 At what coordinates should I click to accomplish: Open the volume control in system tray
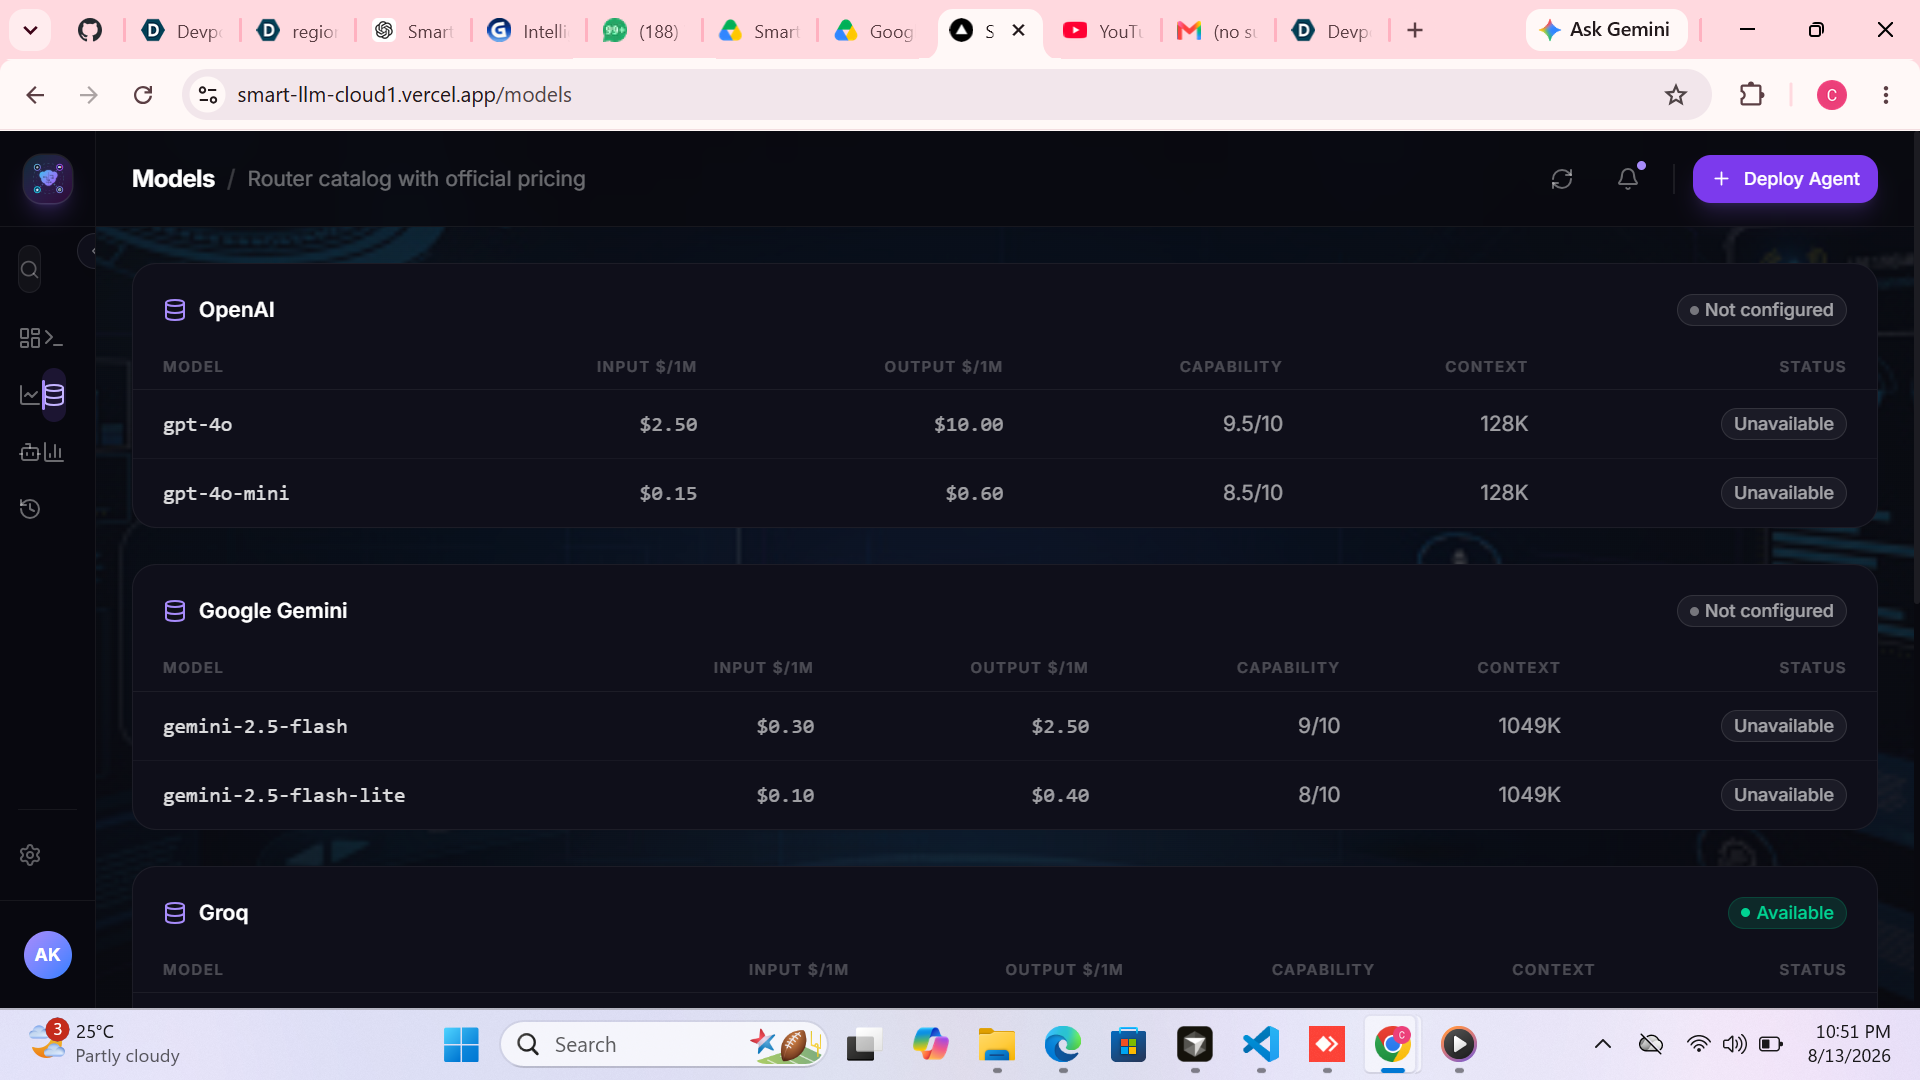tap(1734, 1045)
